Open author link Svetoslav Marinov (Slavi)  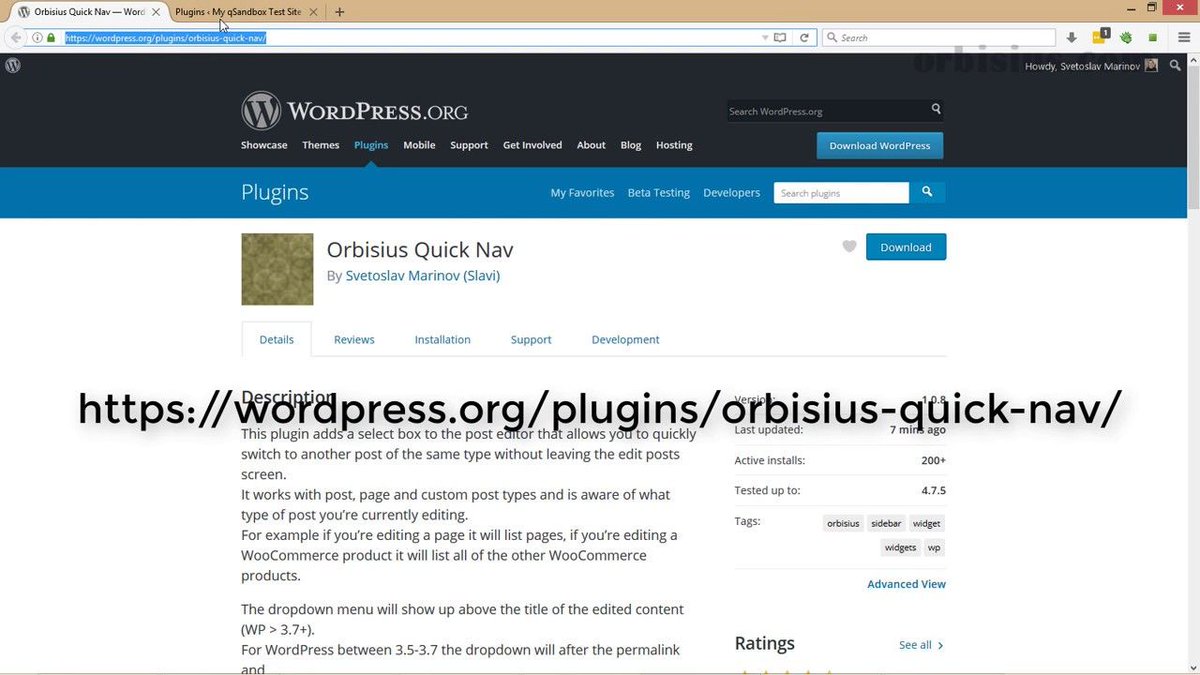pyautogui.click(x=423, y=275)
